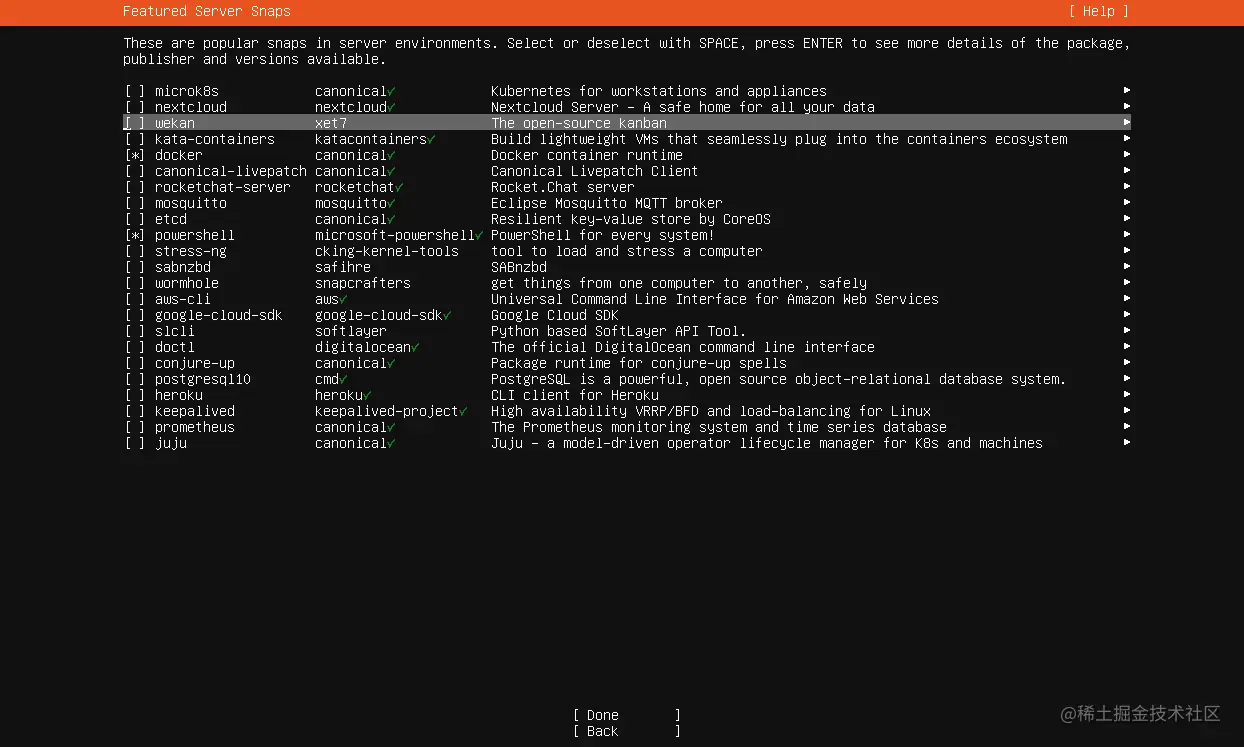1244x747 pixels.
Task: Select the wekan snap checkbox
Action: (135, 123)
